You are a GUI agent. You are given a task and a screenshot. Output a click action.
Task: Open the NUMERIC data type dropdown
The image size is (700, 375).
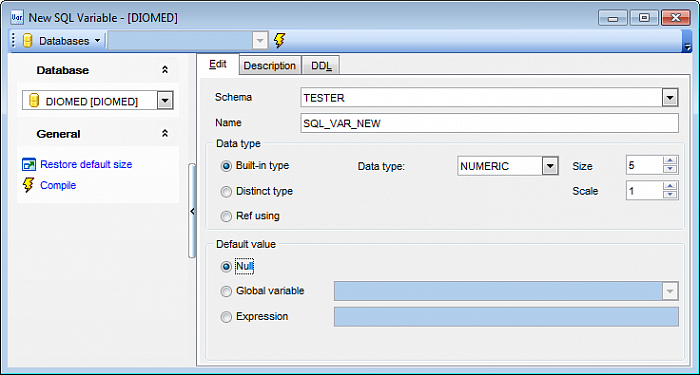pos(550,167)
